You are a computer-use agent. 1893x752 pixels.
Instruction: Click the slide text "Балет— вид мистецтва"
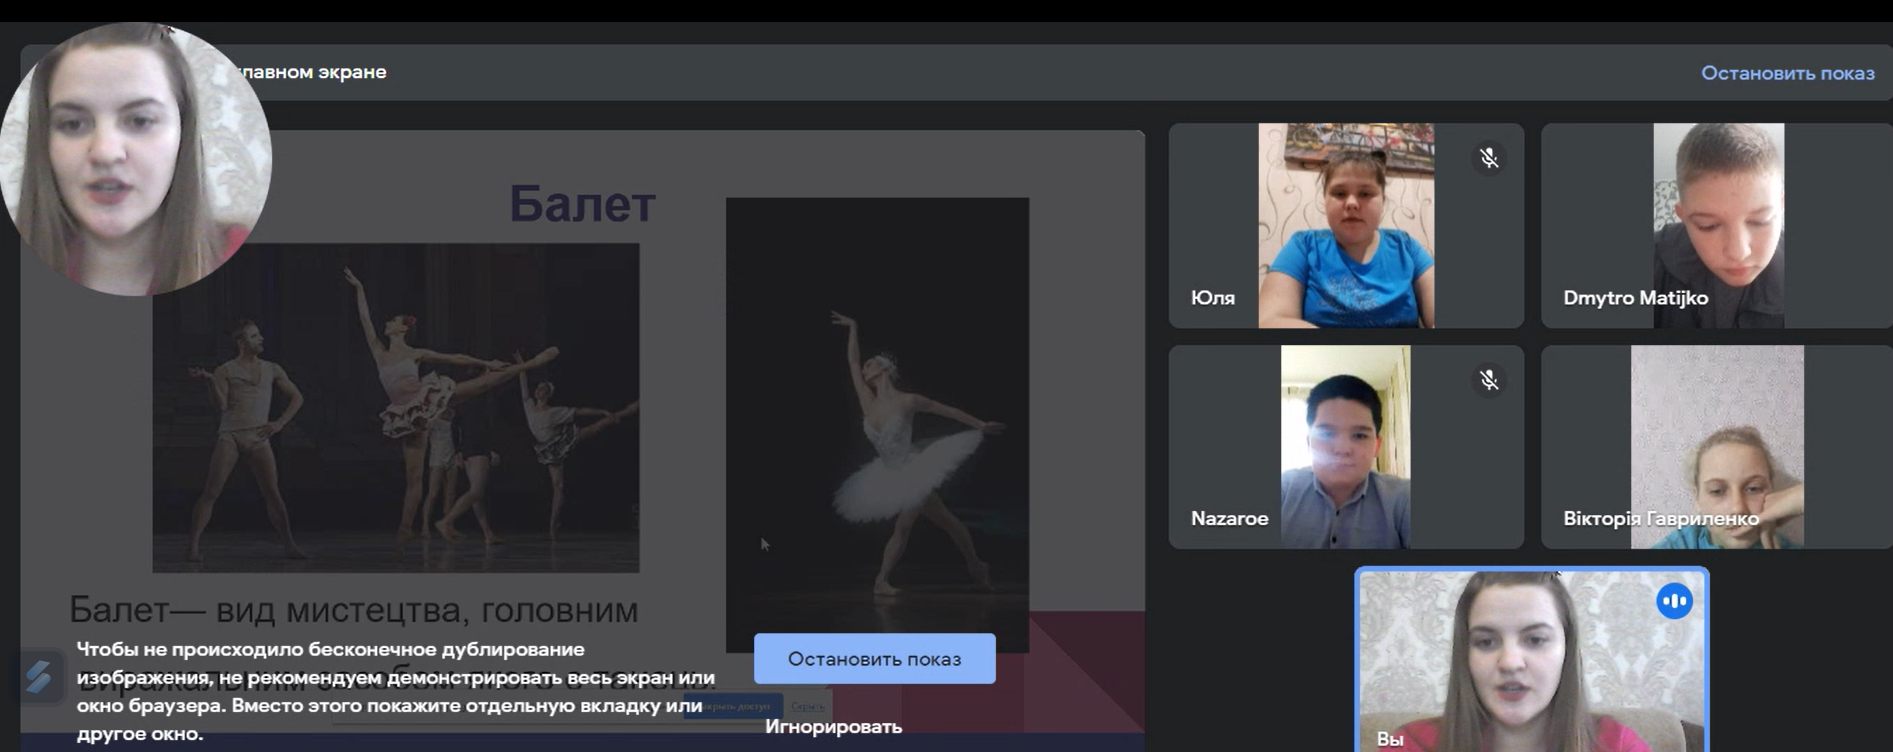353,609
